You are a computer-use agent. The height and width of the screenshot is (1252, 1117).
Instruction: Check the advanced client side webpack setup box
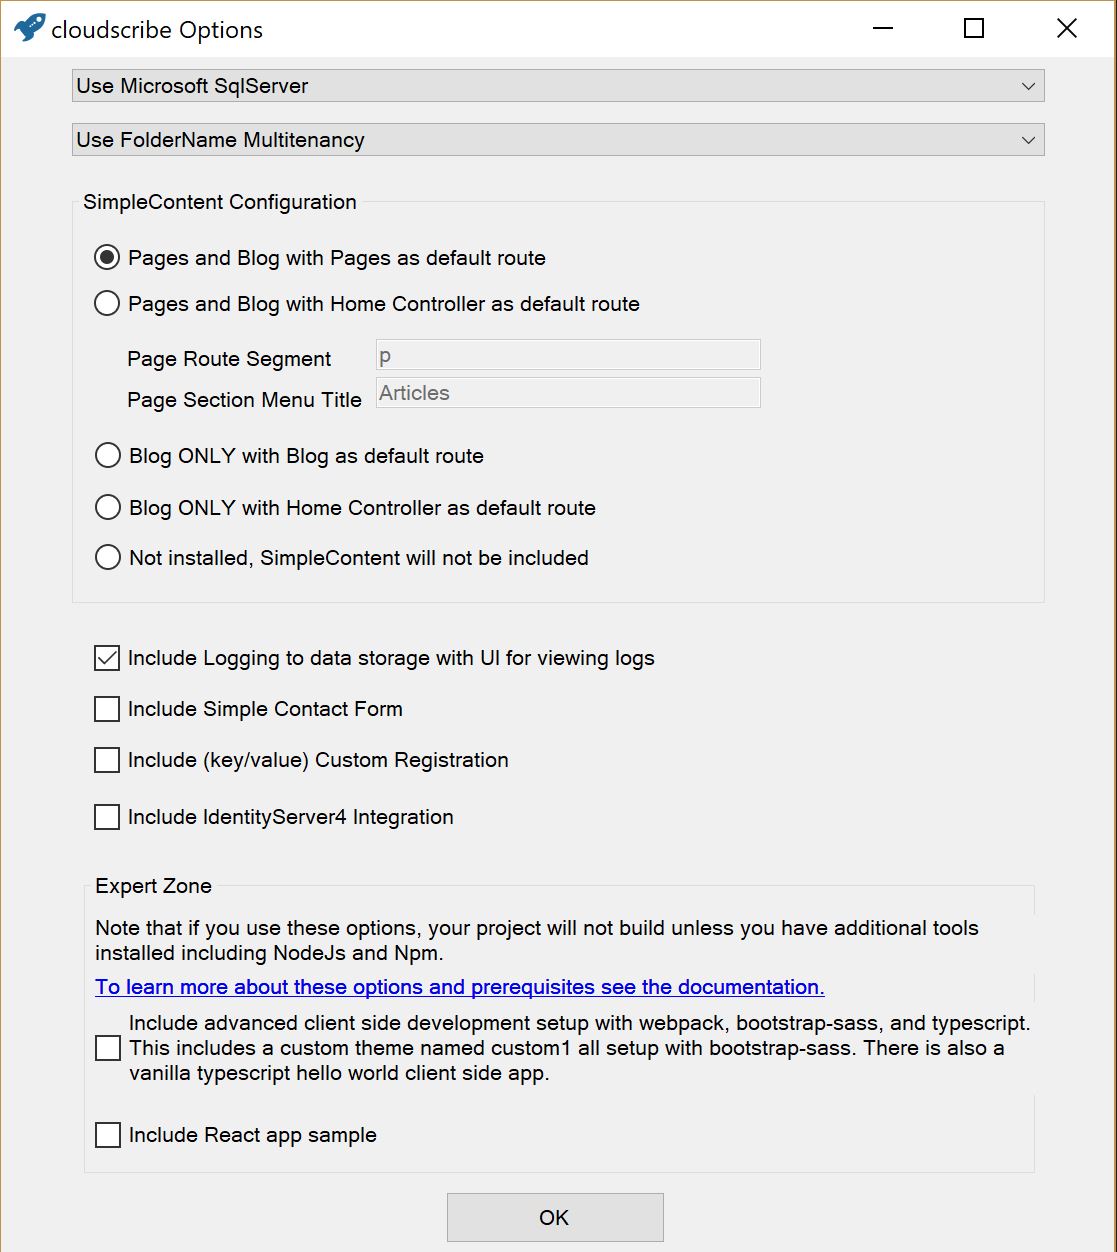point(107,1048)
